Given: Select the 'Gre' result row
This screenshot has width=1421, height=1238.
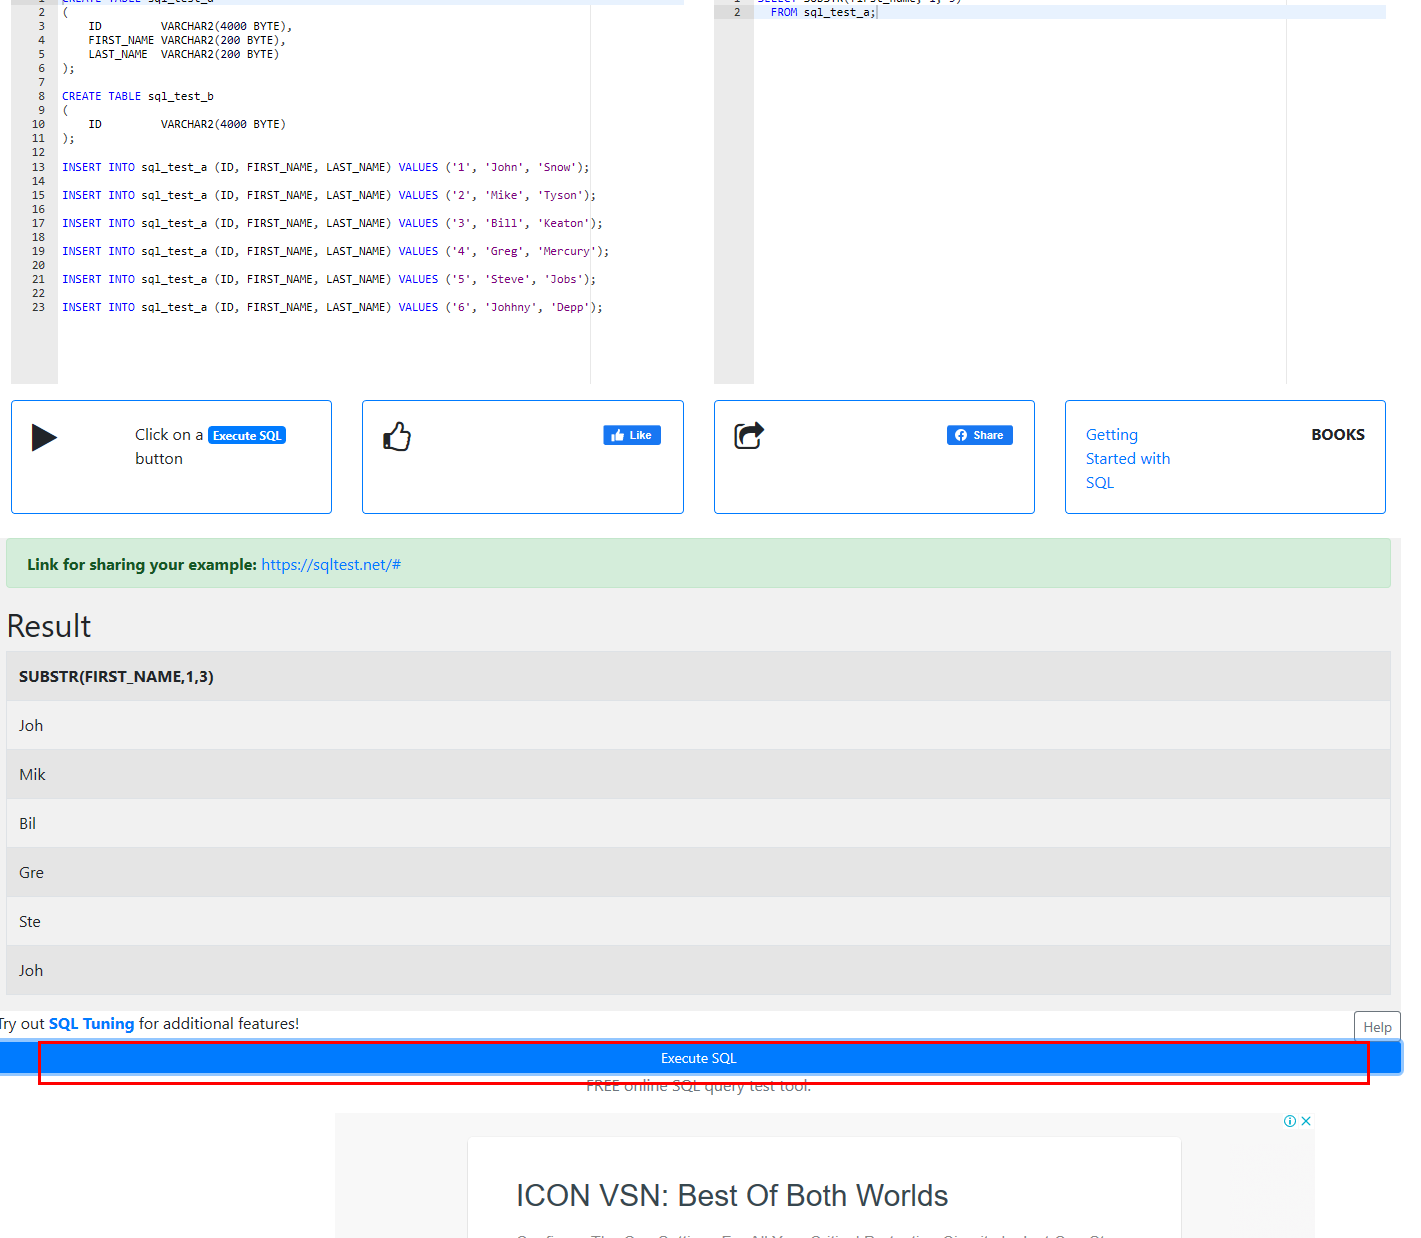Looking at the screenshot, I should pos(698,872).
